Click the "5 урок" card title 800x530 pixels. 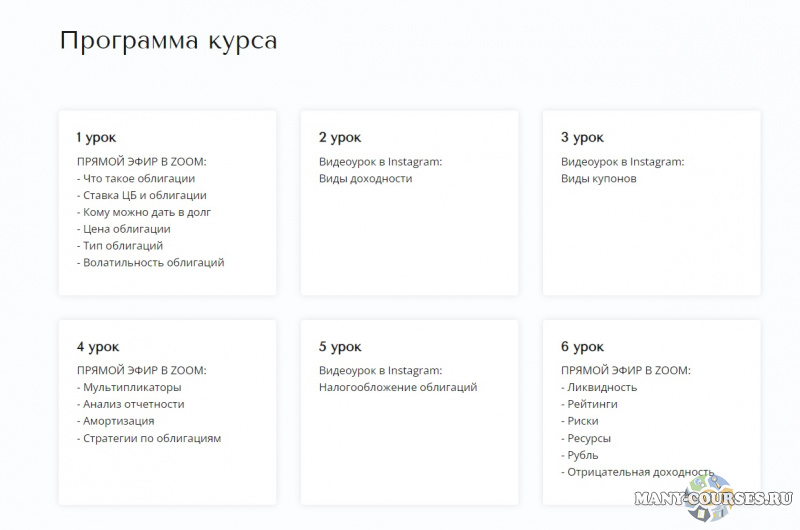tap(339, 346)
